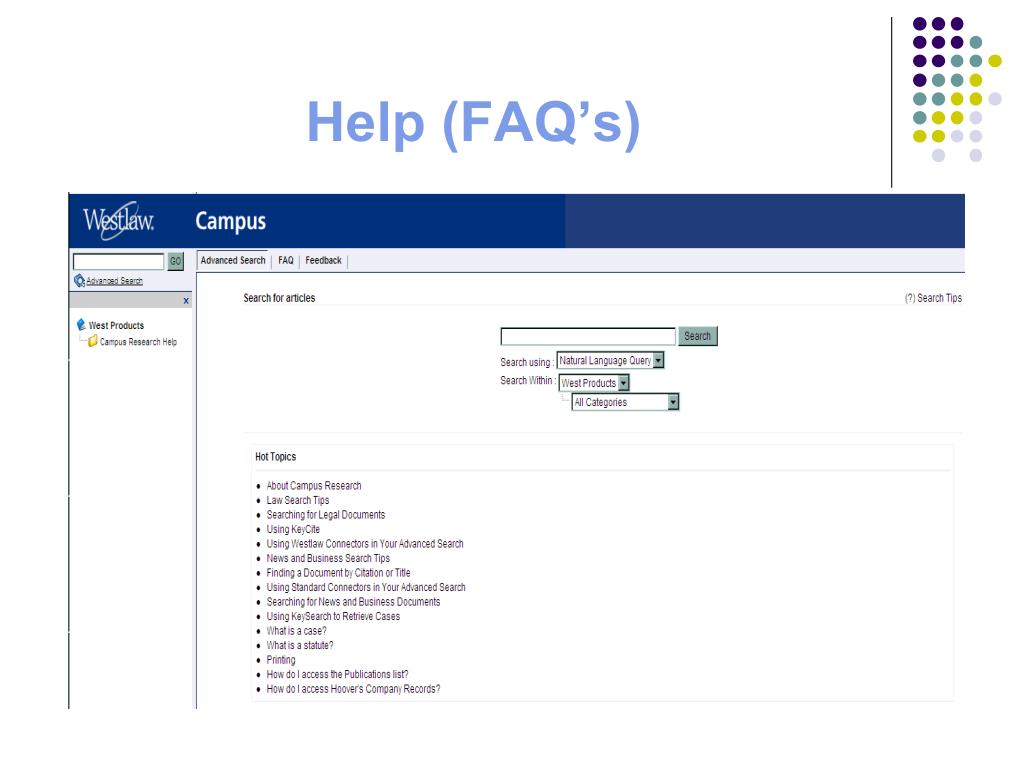Open About Campus Research topic

pyautogui.click(x=313, y=486)
